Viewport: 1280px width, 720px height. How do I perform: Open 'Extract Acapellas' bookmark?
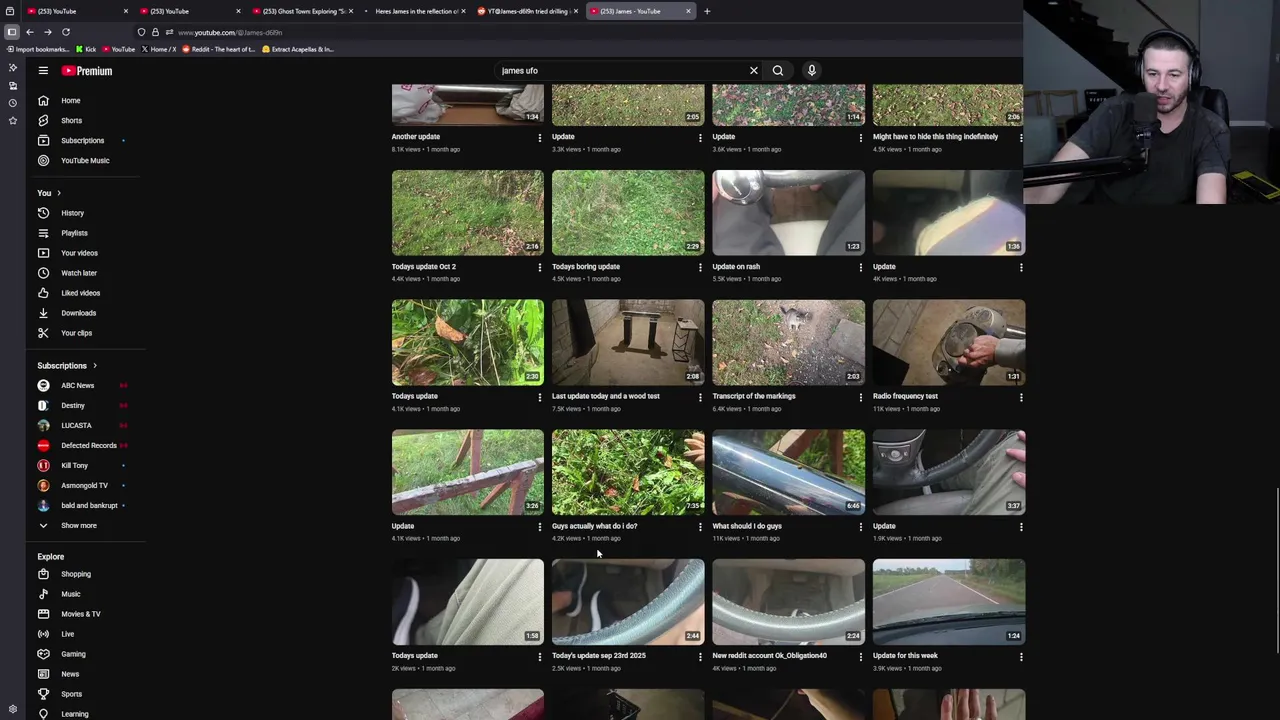pyautogui.click(x=298, y=49)
